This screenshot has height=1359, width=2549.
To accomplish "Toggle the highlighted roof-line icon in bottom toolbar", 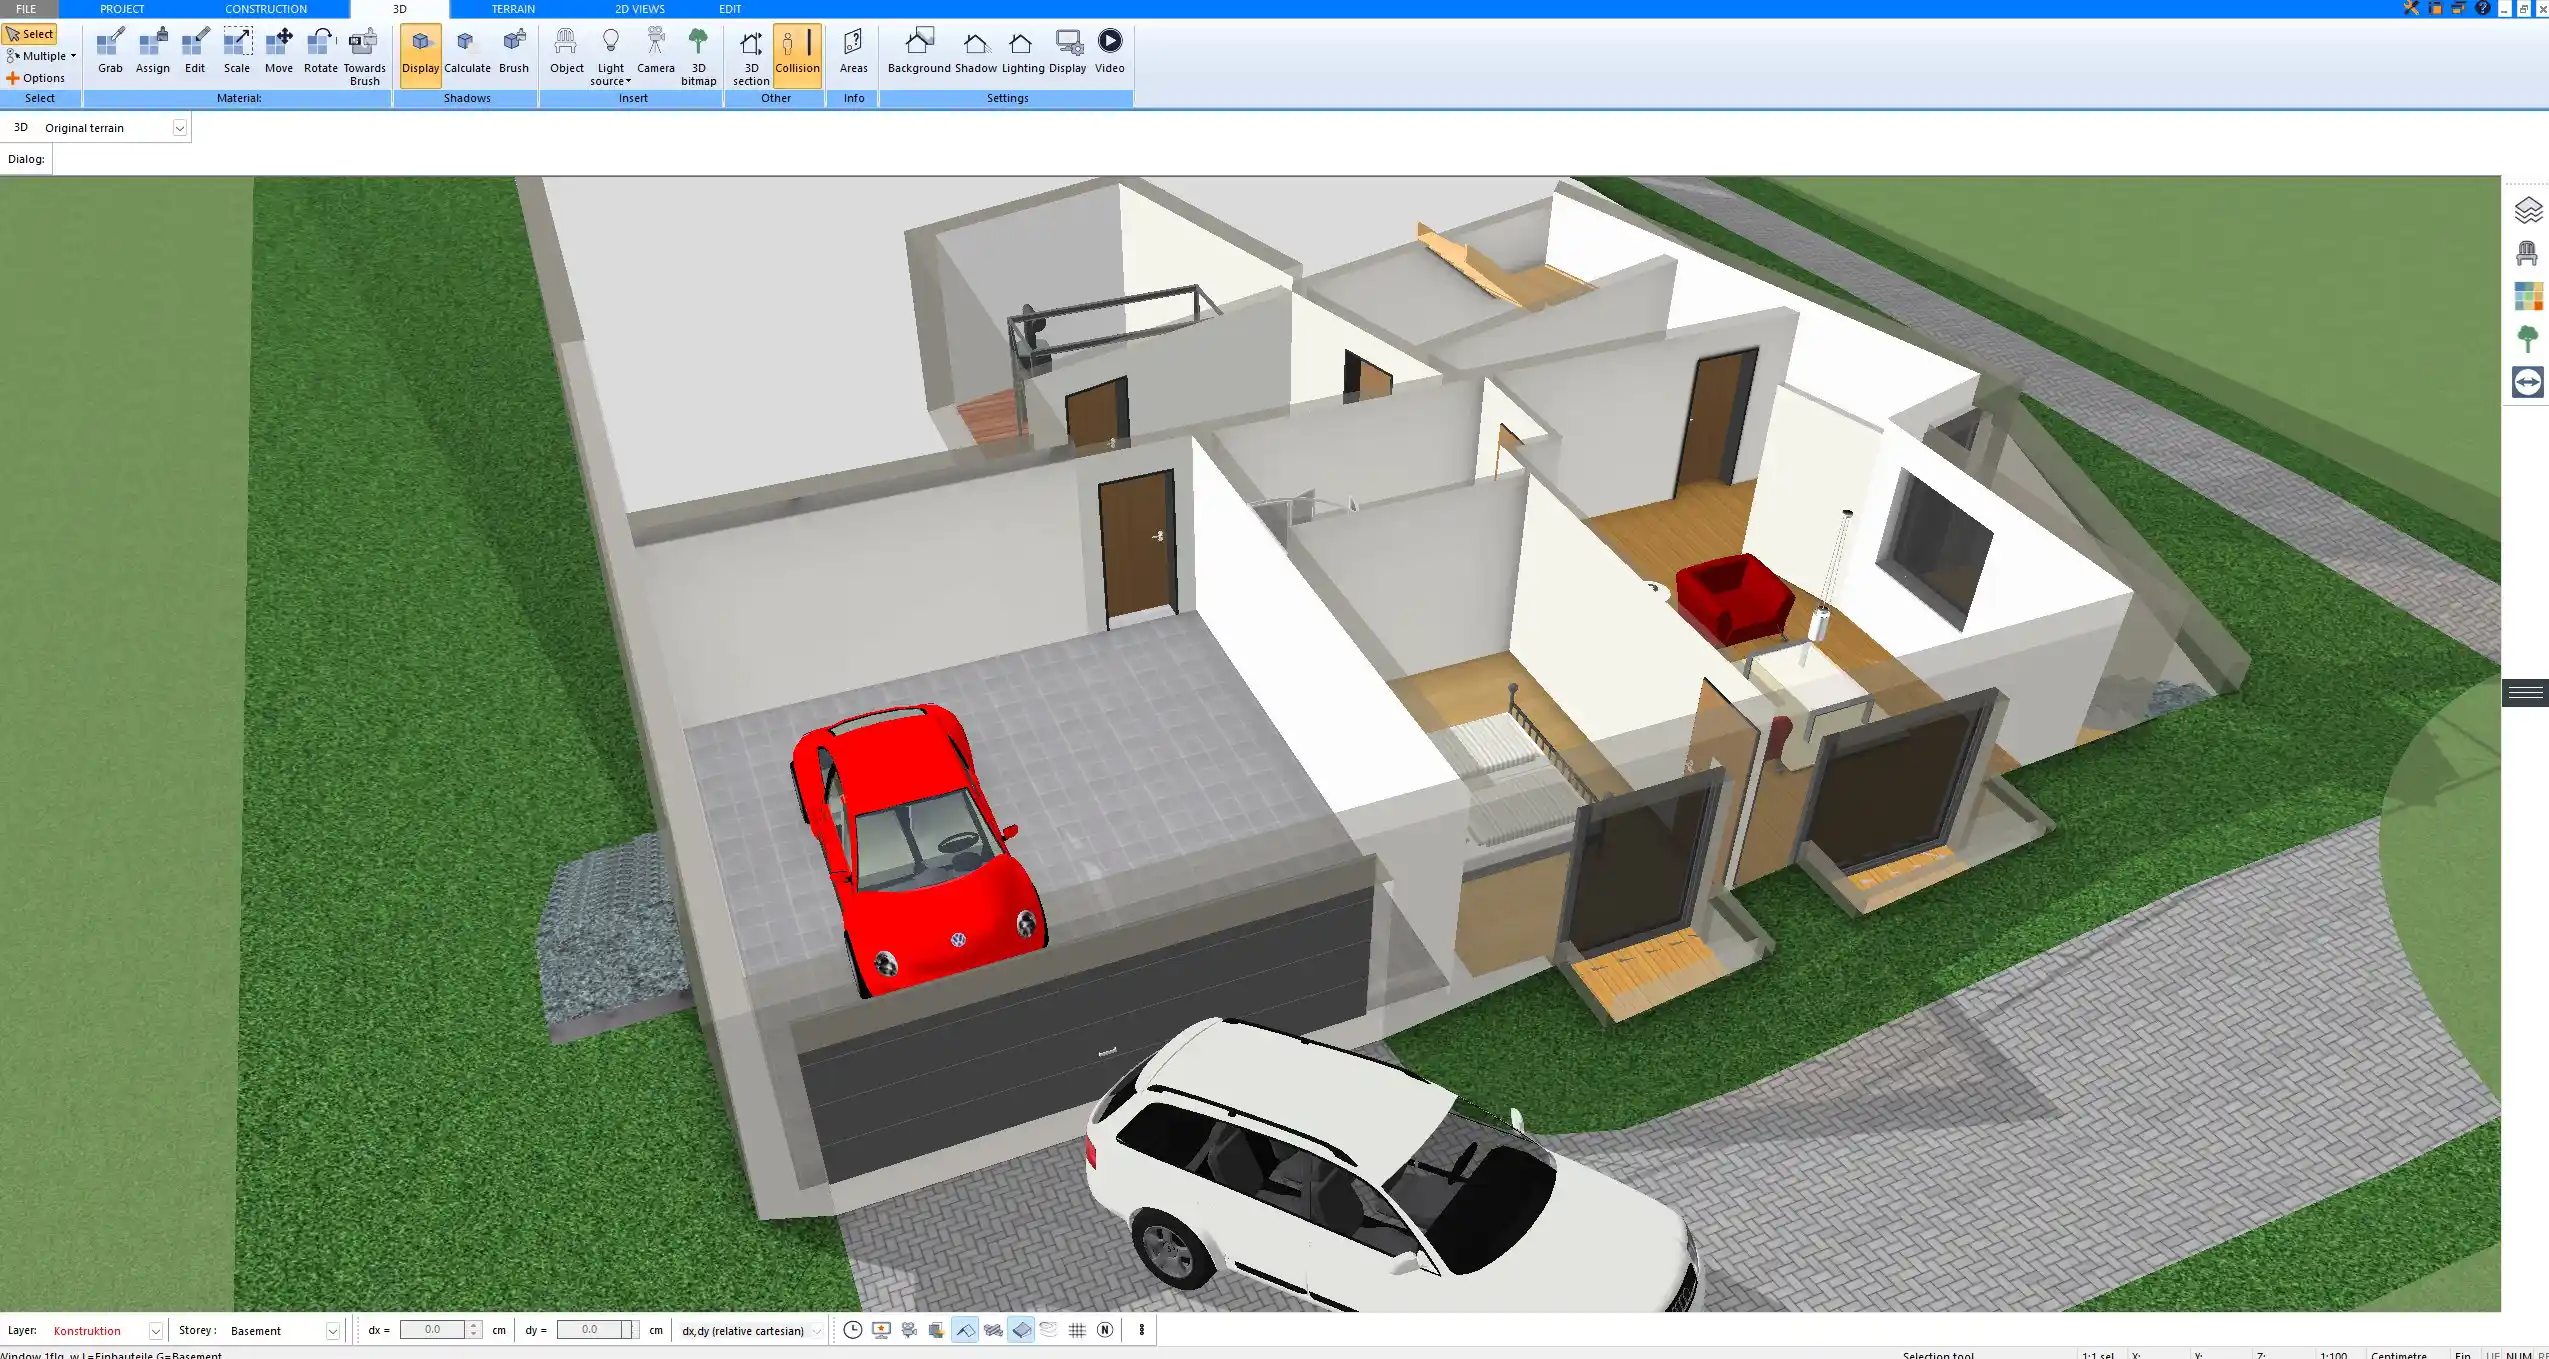I will [x=965, y=1330].
